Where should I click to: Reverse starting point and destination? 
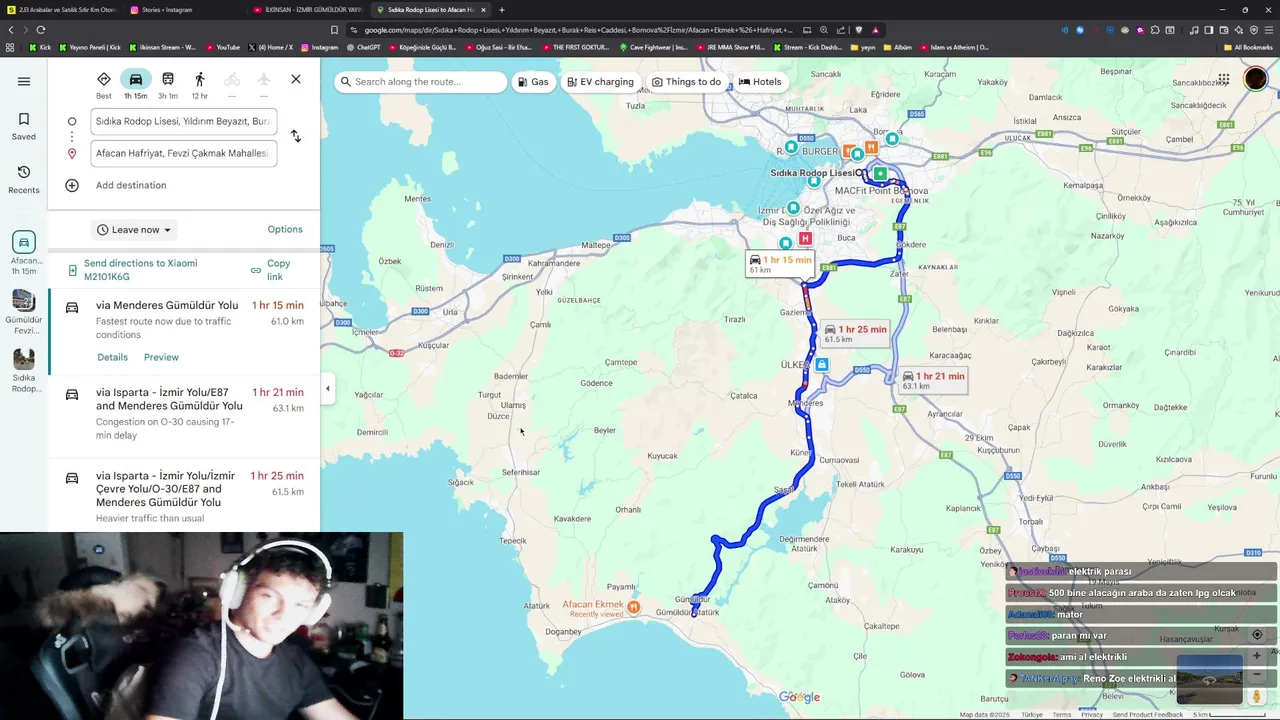pos(296,136)
